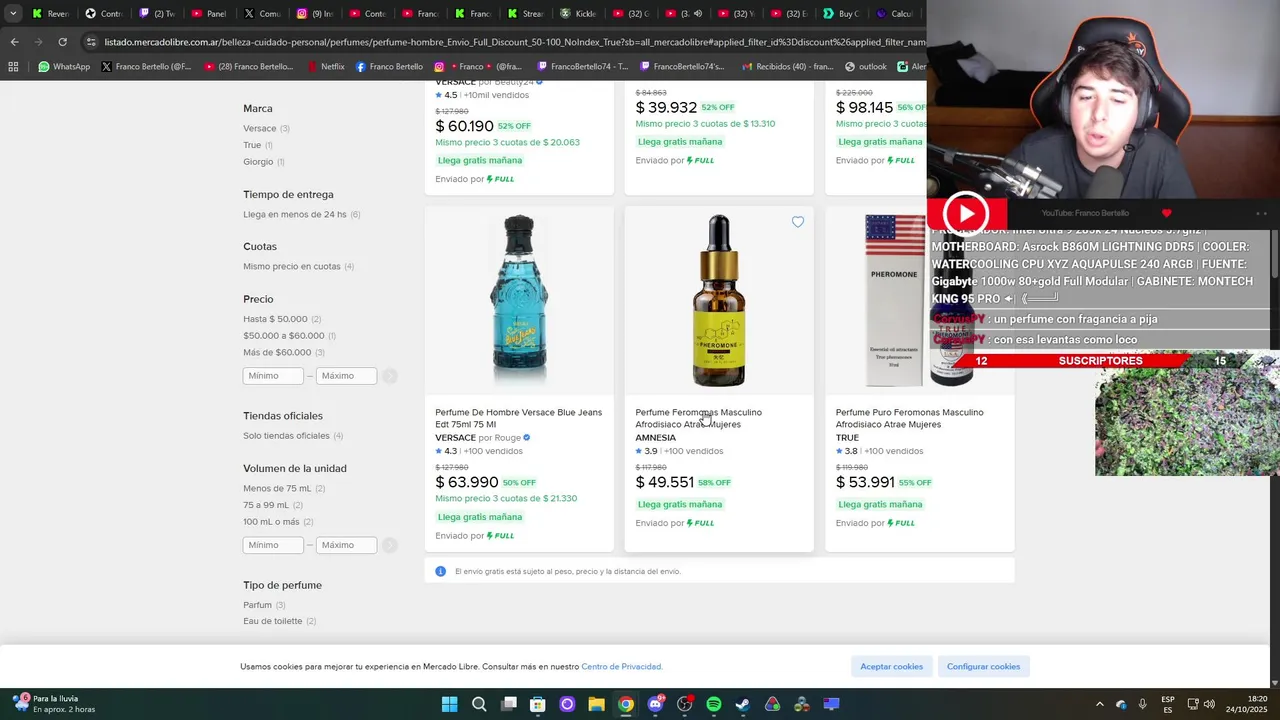Save Perfume Feromonas Masculino to favorites heart

[798, 222]
